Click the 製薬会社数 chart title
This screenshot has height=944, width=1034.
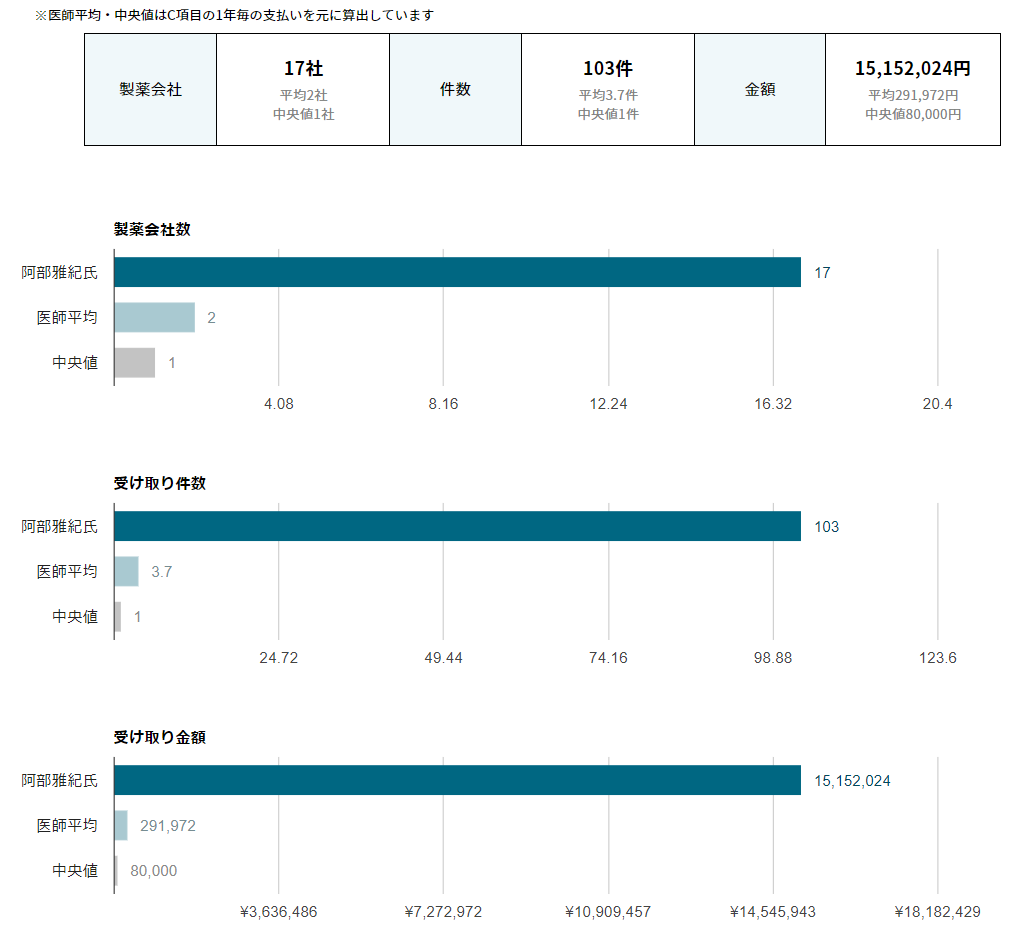click(152, 229)
